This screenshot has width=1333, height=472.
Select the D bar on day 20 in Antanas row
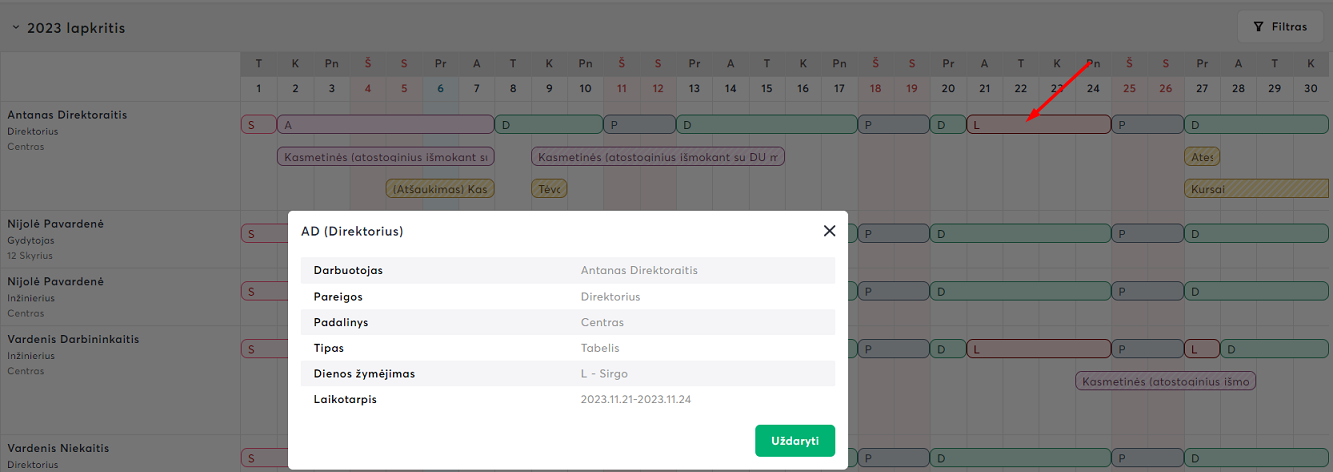point(947,125)
